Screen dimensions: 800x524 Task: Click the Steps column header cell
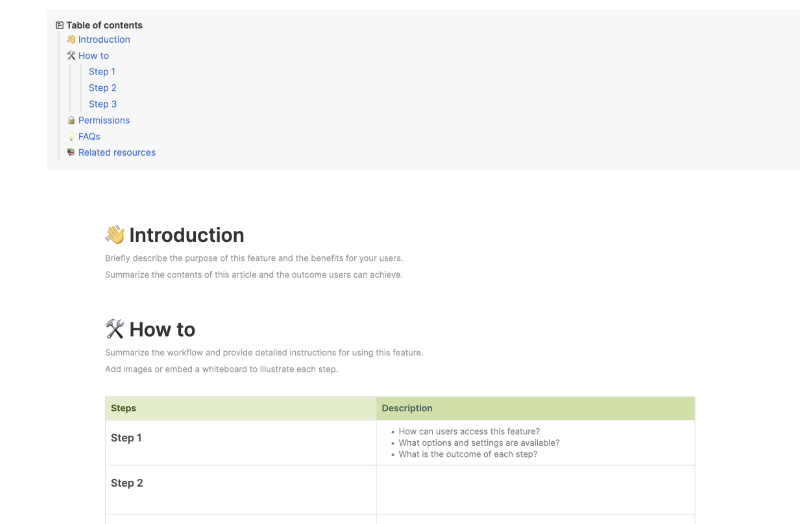[x=240, y=408]
